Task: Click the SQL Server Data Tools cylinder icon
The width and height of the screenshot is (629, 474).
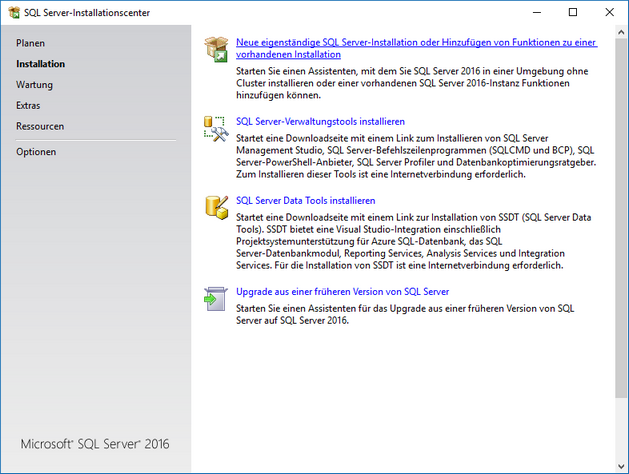Action: click(217, 208)
